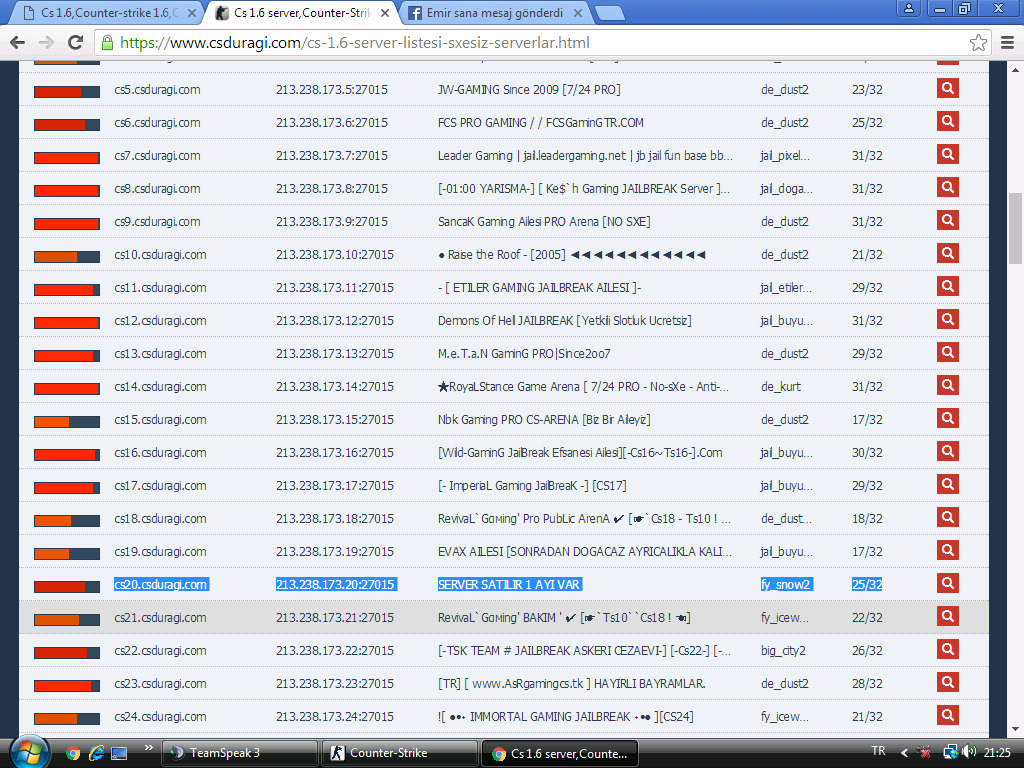Viewport: 1024px width, 768px height.
Task: Click 'M.e.T.a.N GaminG PRO|Since2oo7' server name
Action: (x=524, y=353)
